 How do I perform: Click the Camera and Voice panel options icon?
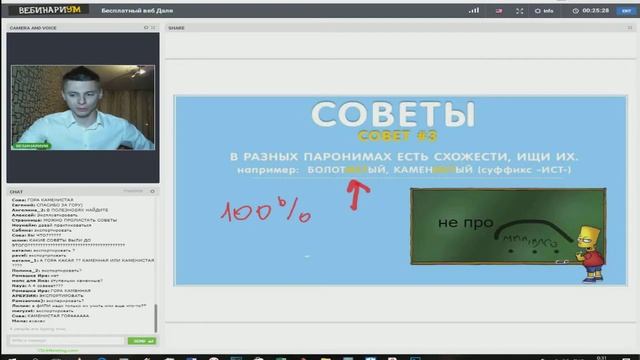(153, 28)
